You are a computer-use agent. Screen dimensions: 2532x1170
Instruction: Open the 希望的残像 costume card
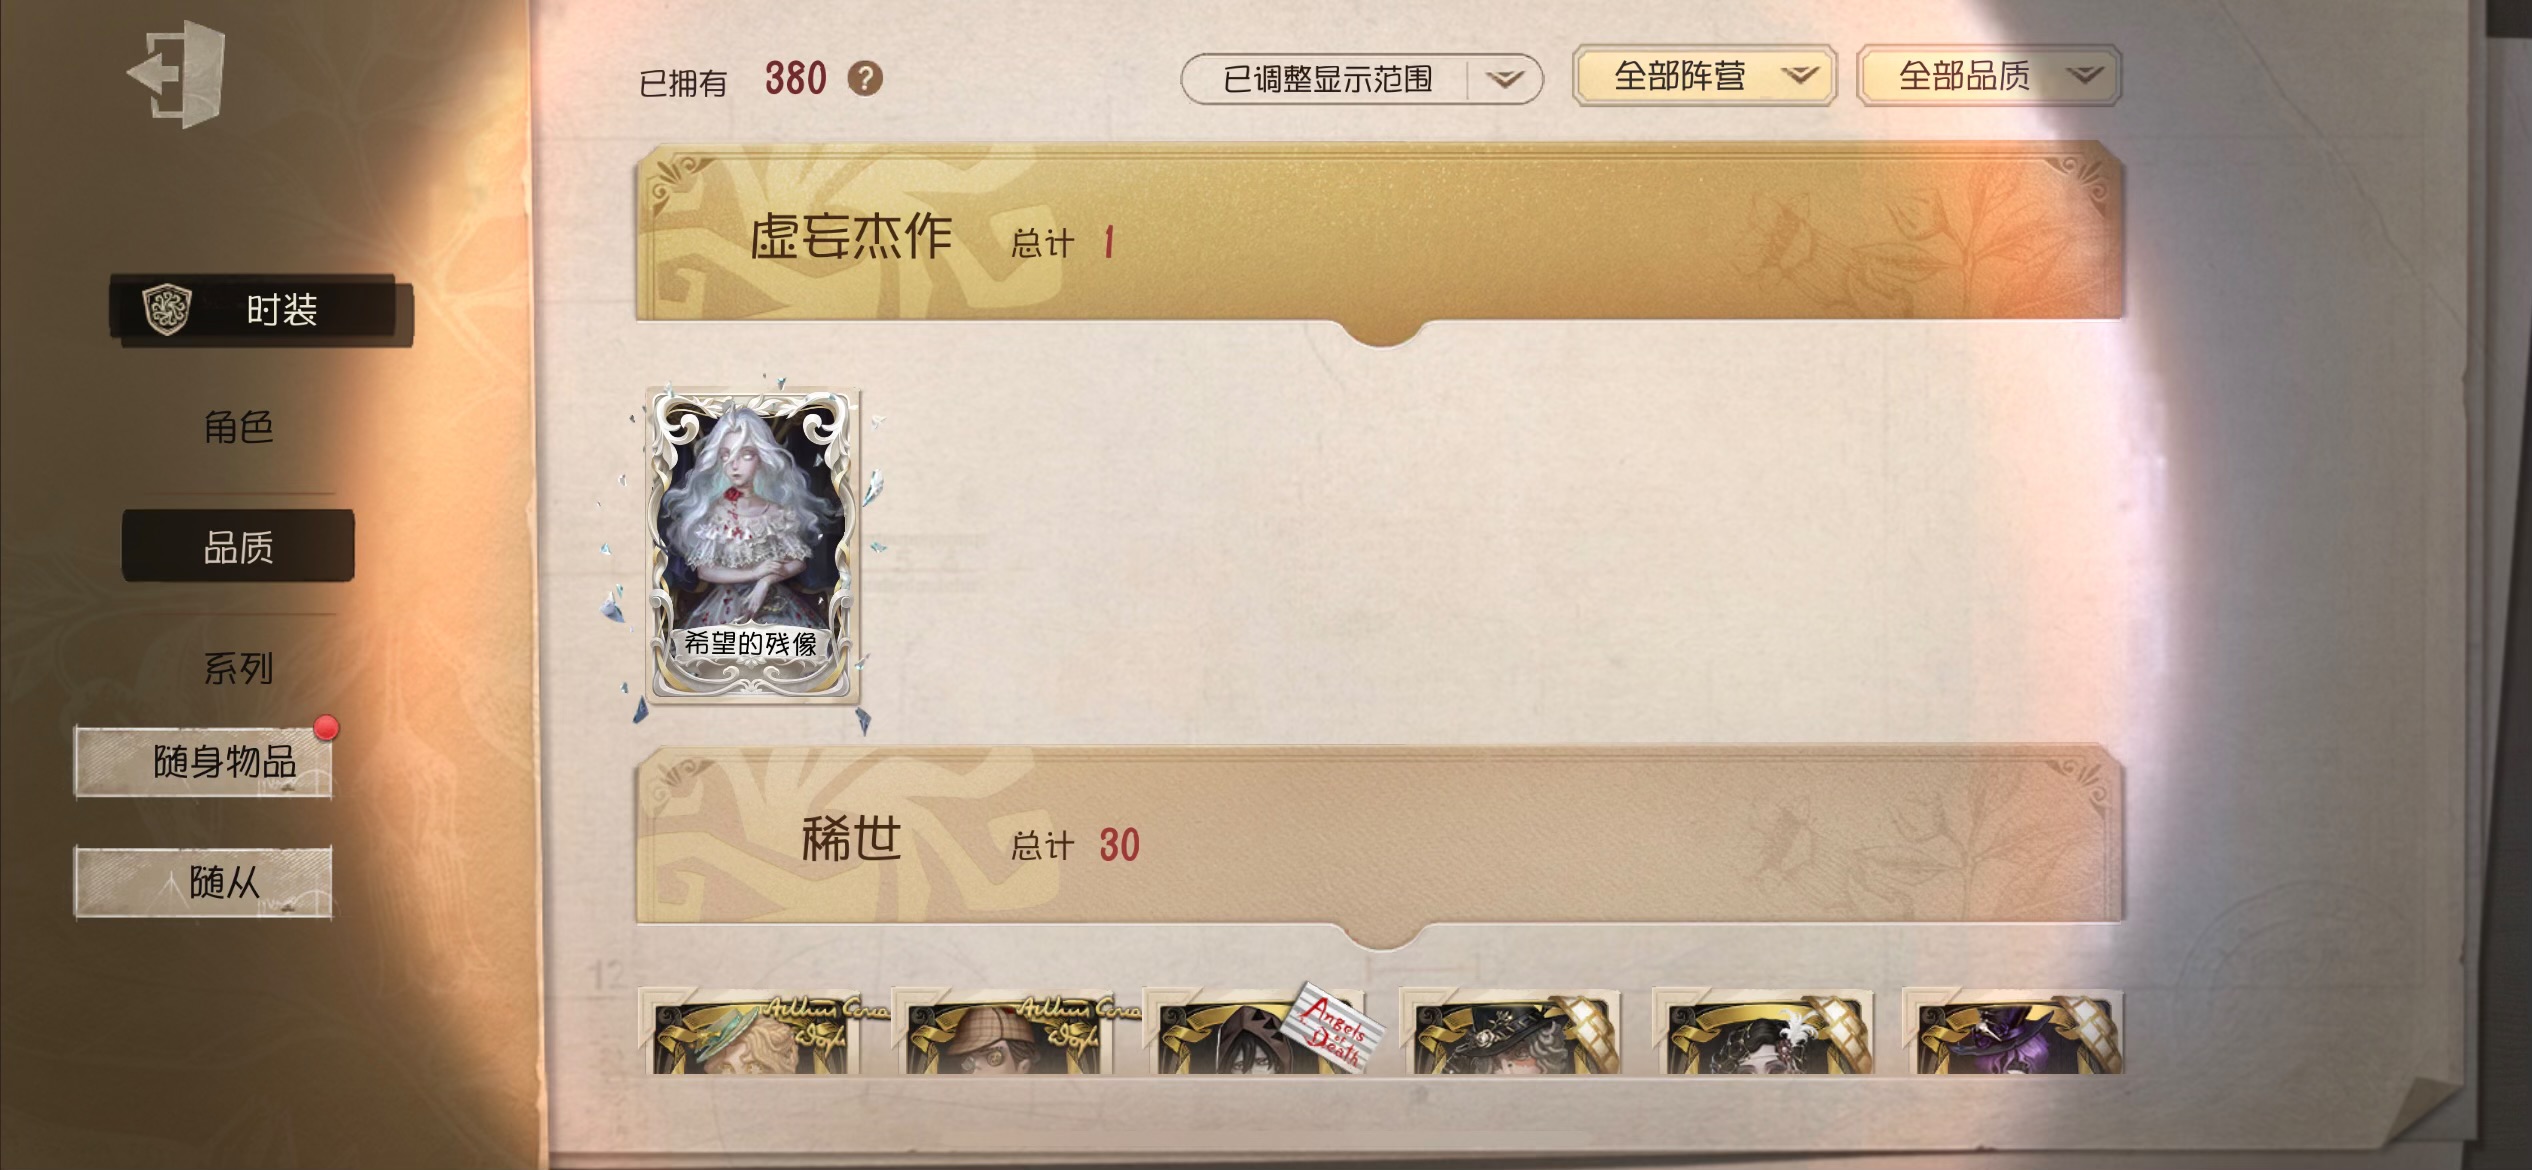pos(752,546)
